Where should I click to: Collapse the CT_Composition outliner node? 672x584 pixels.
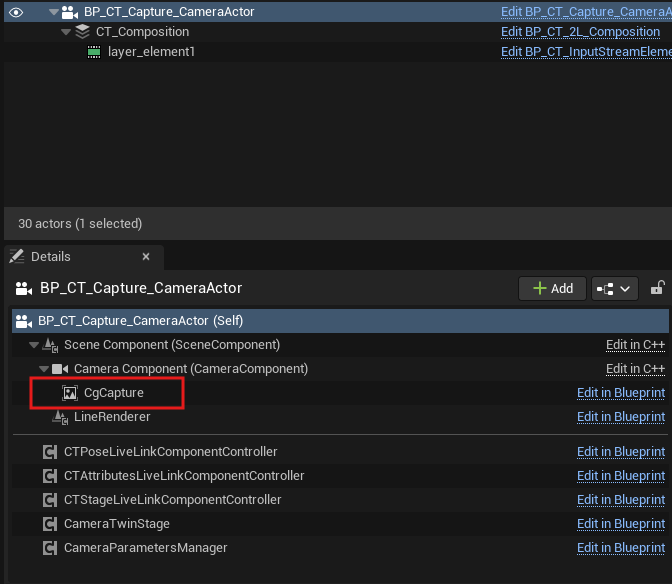pos(66,32)
